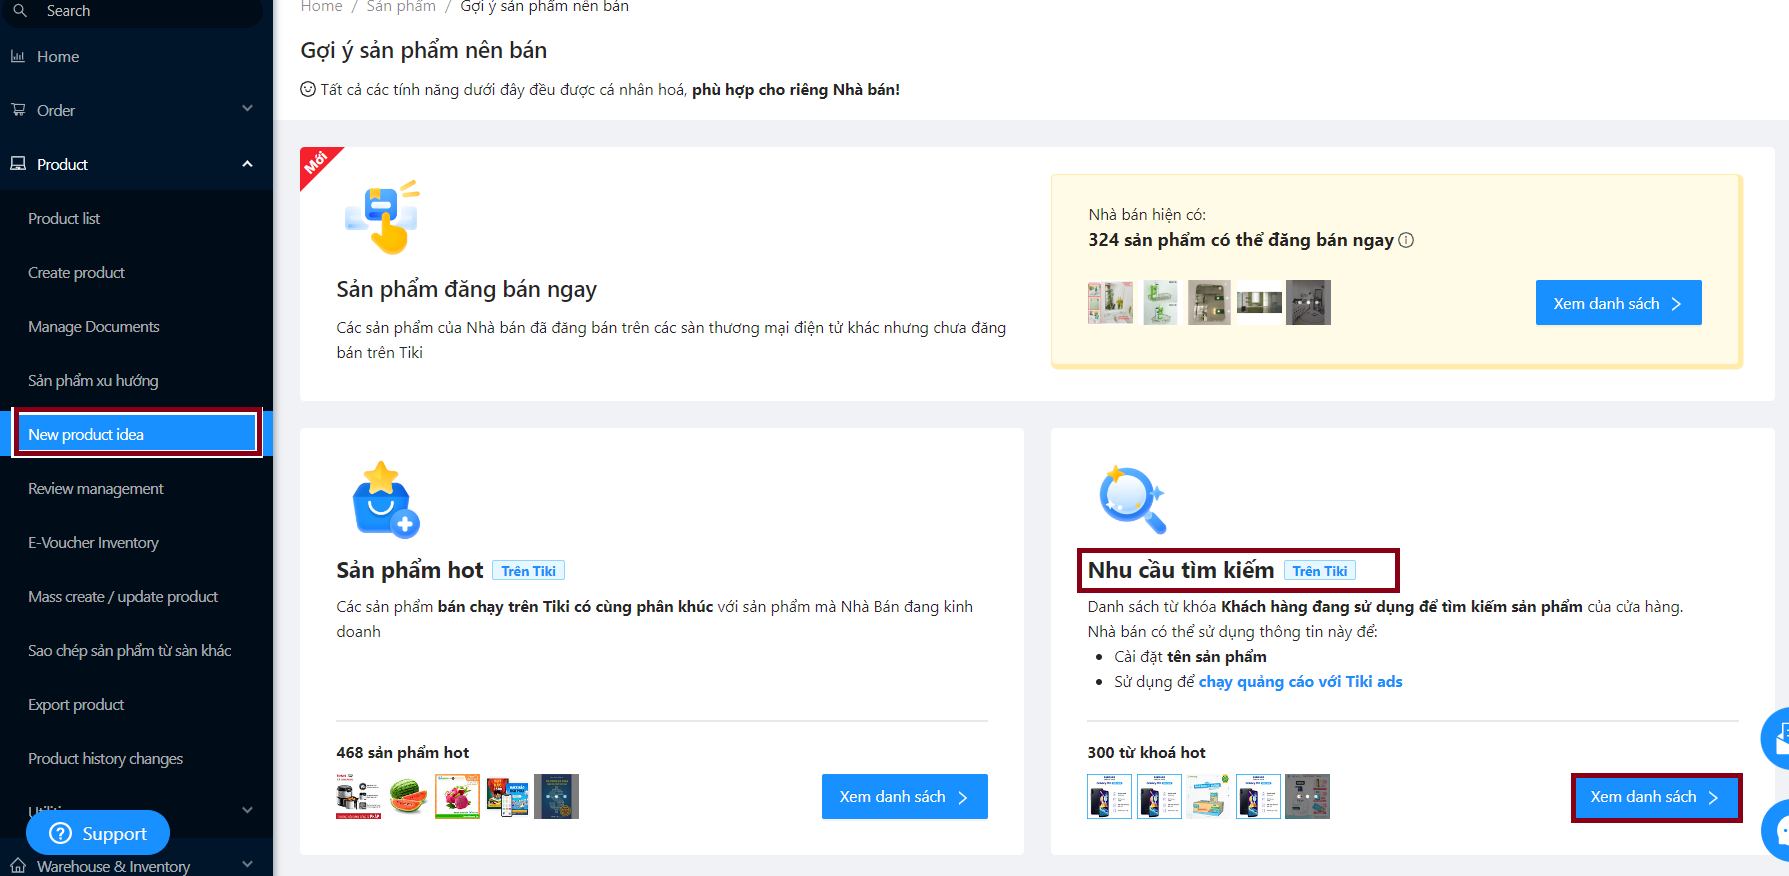1789x876 pixels.
Task: Click the search magnifier icon in sidebar
Action: click(x=20, y=11)
